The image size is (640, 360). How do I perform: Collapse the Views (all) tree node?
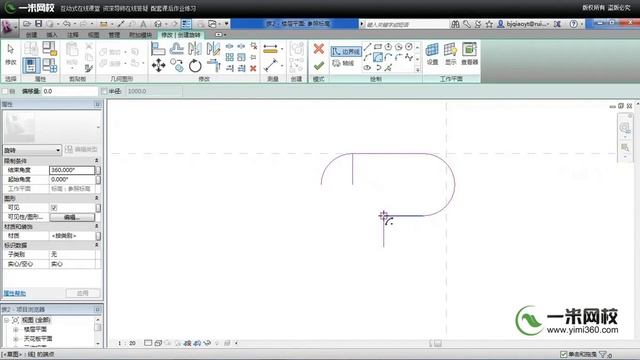point(7,320)
